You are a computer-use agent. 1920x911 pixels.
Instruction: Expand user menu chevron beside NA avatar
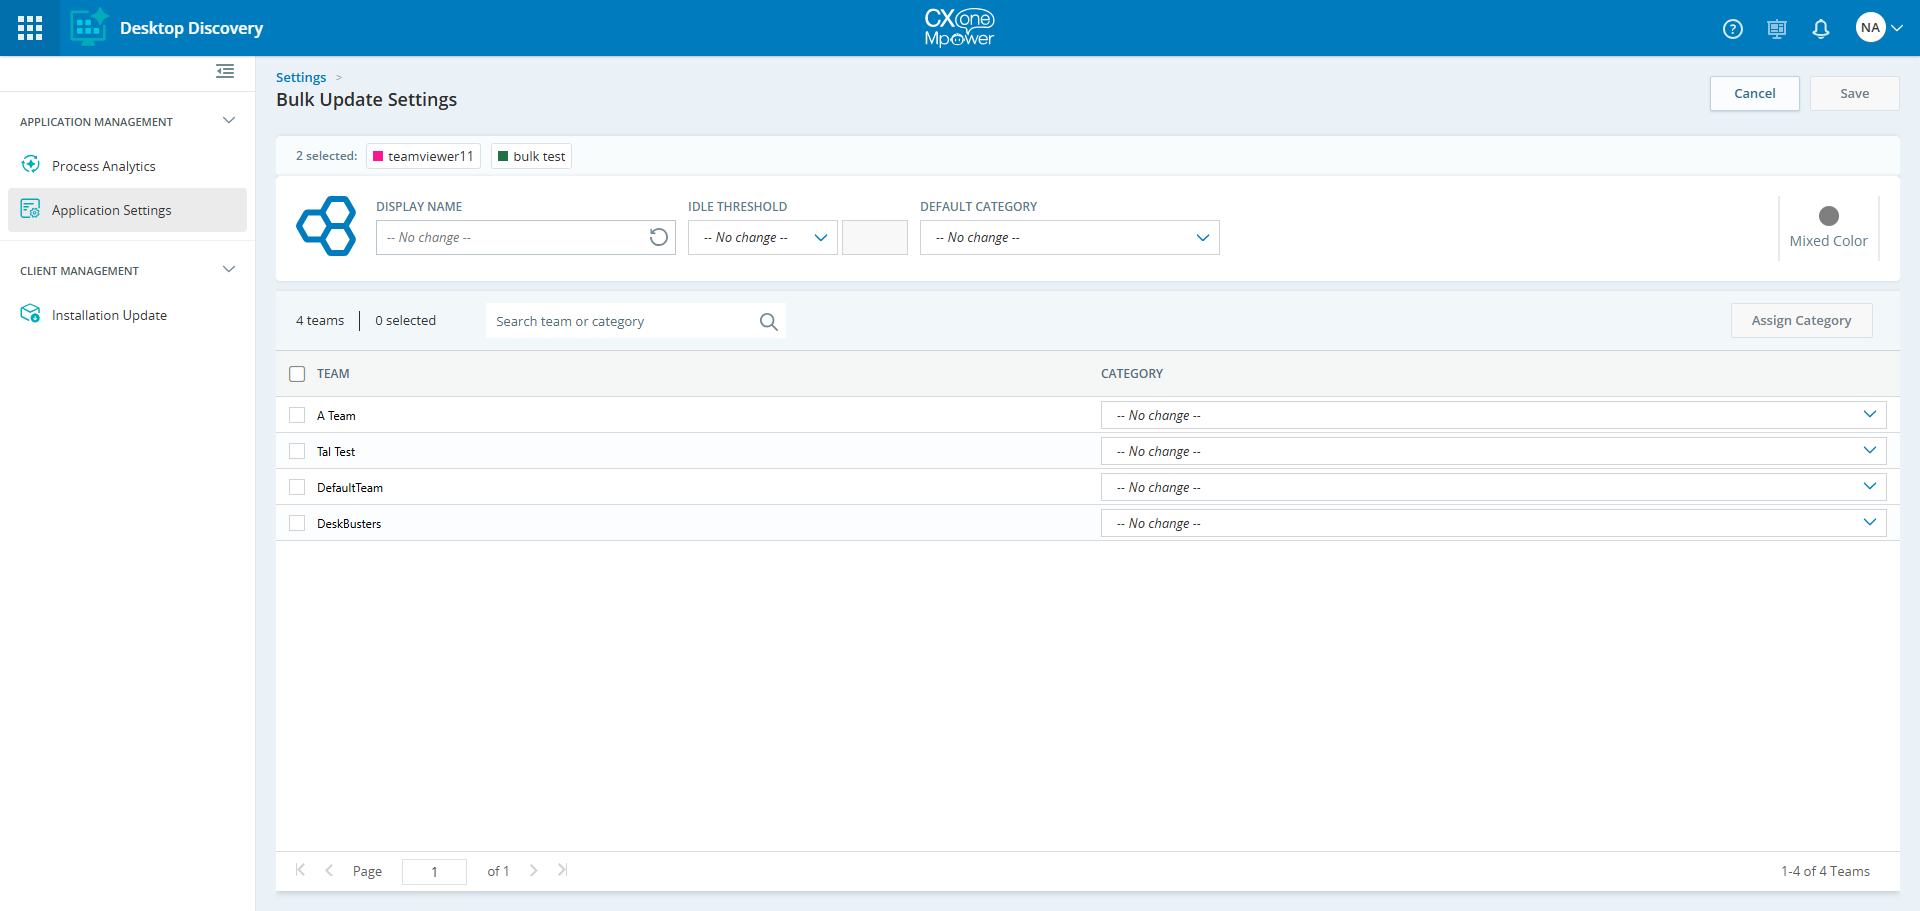(x=1897, y=28)
